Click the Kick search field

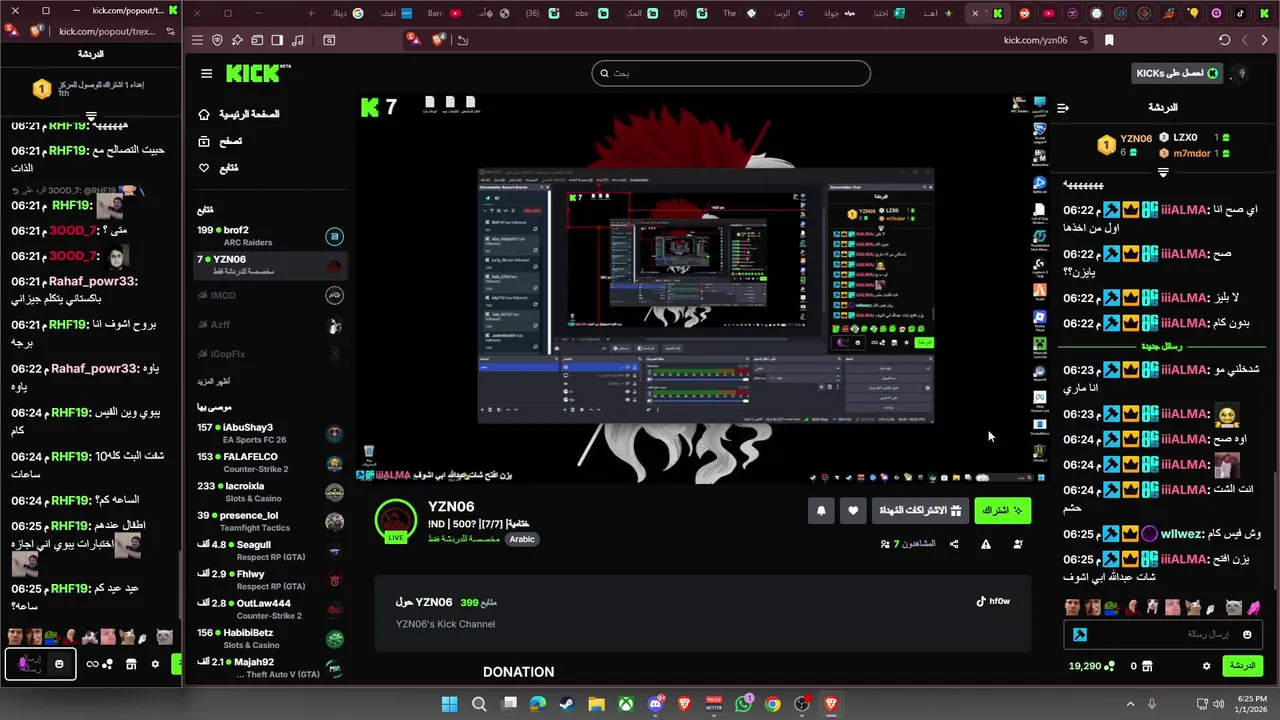731,73
